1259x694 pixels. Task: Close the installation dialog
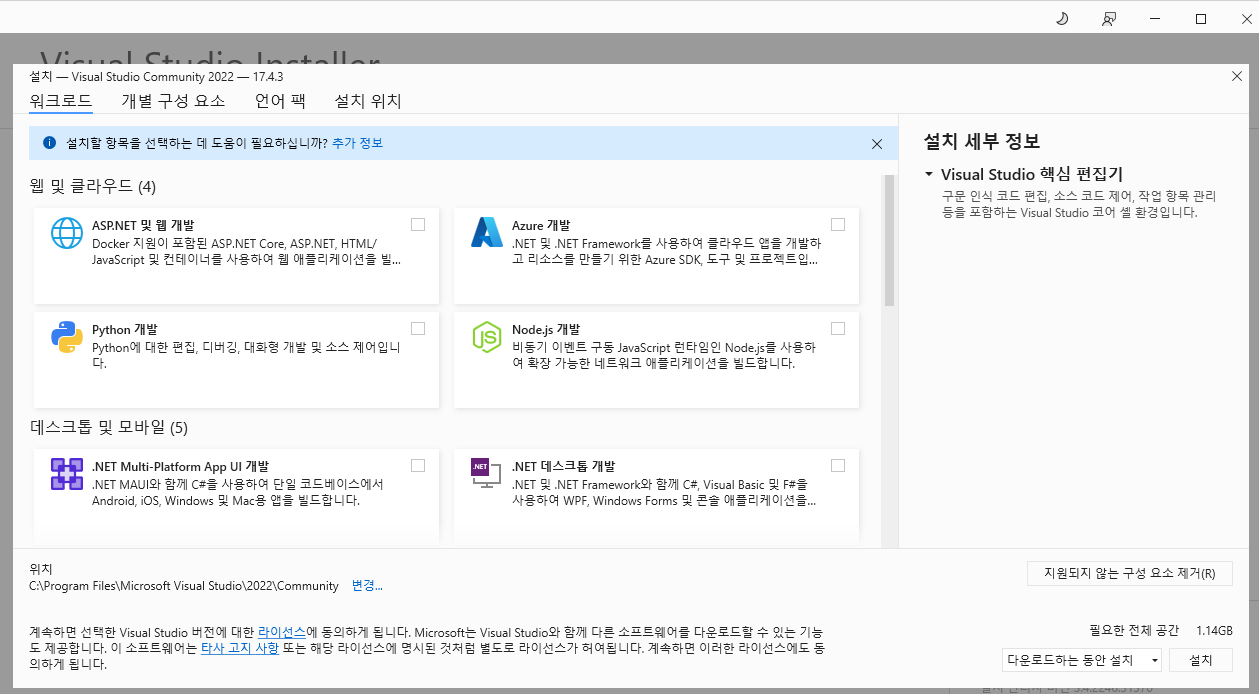point(1236,76)
